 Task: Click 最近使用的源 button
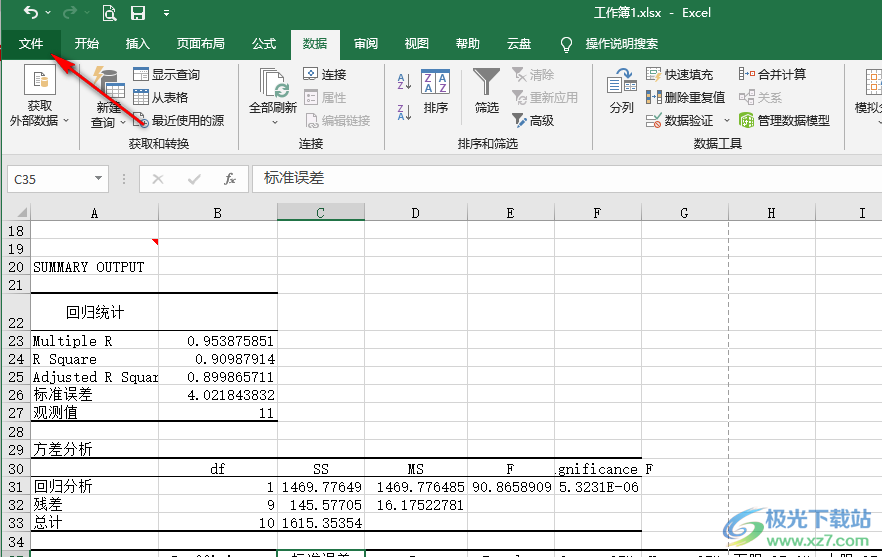coord(179,120)
